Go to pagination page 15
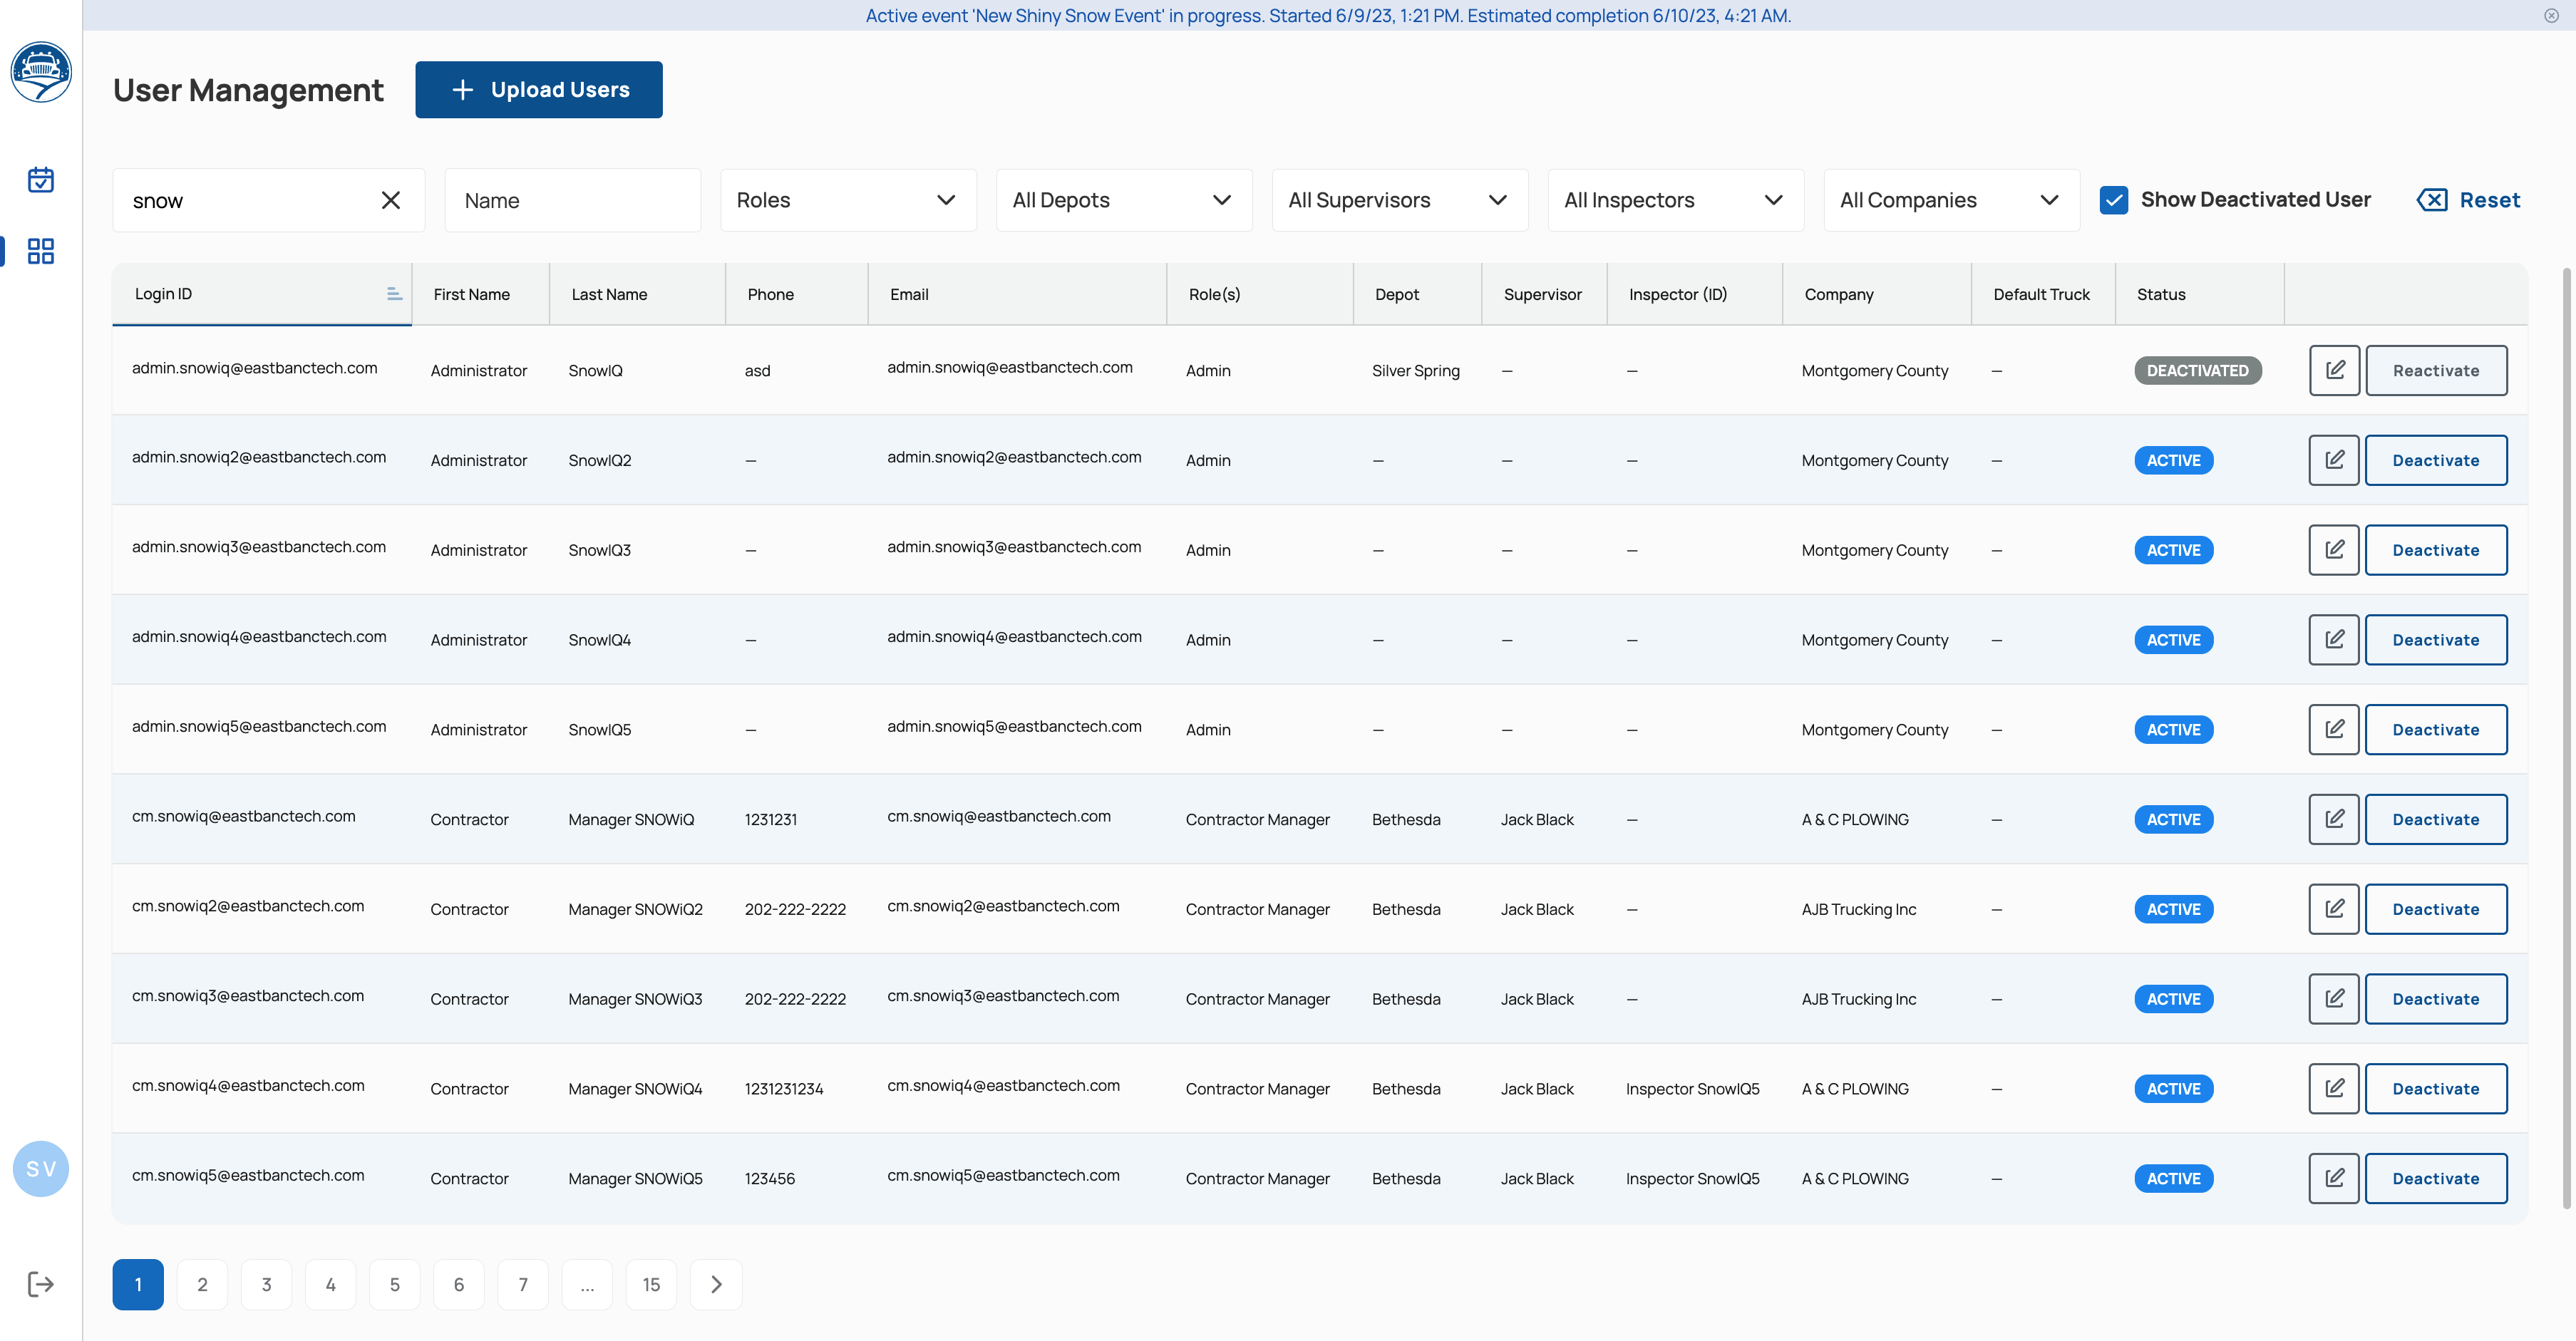The image size is (2576, 1341). click(651, 1283)
